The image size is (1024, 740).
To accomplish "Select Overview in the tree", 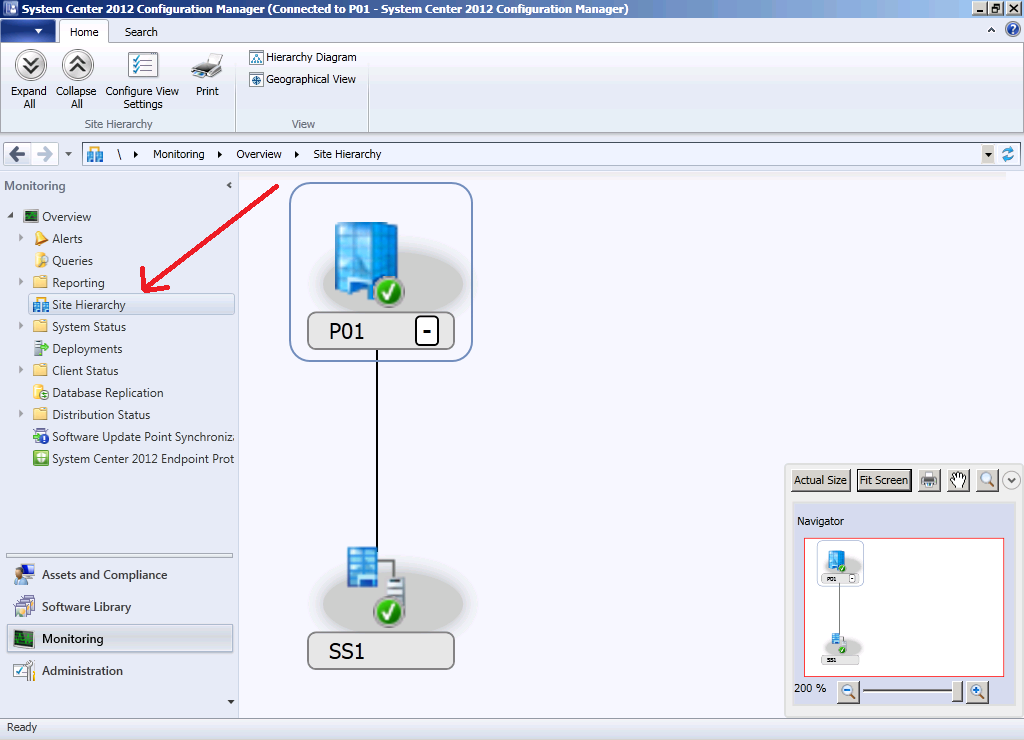I will pyautogui.click(x=66, y=217).
